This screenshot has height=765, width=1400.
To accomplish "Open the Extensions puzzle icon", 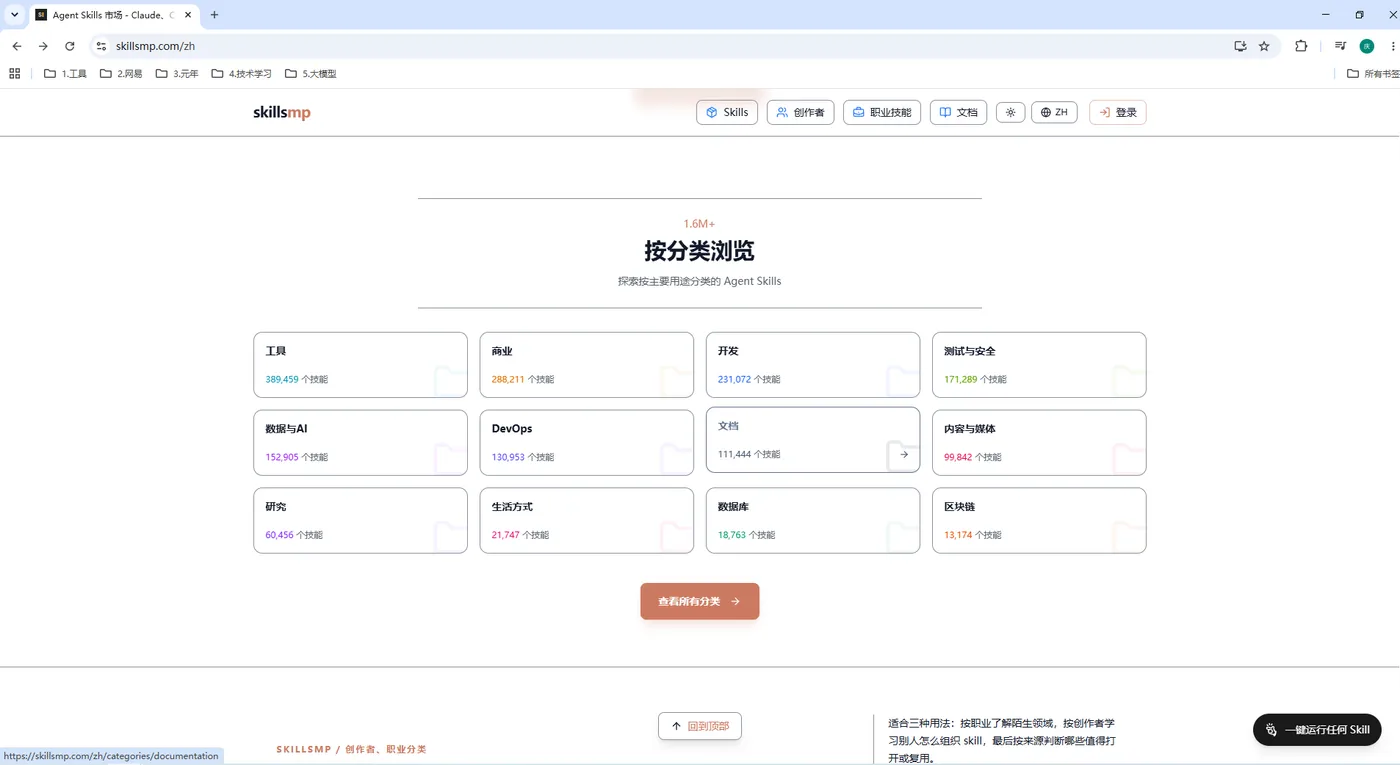I will coord(1301,46).
